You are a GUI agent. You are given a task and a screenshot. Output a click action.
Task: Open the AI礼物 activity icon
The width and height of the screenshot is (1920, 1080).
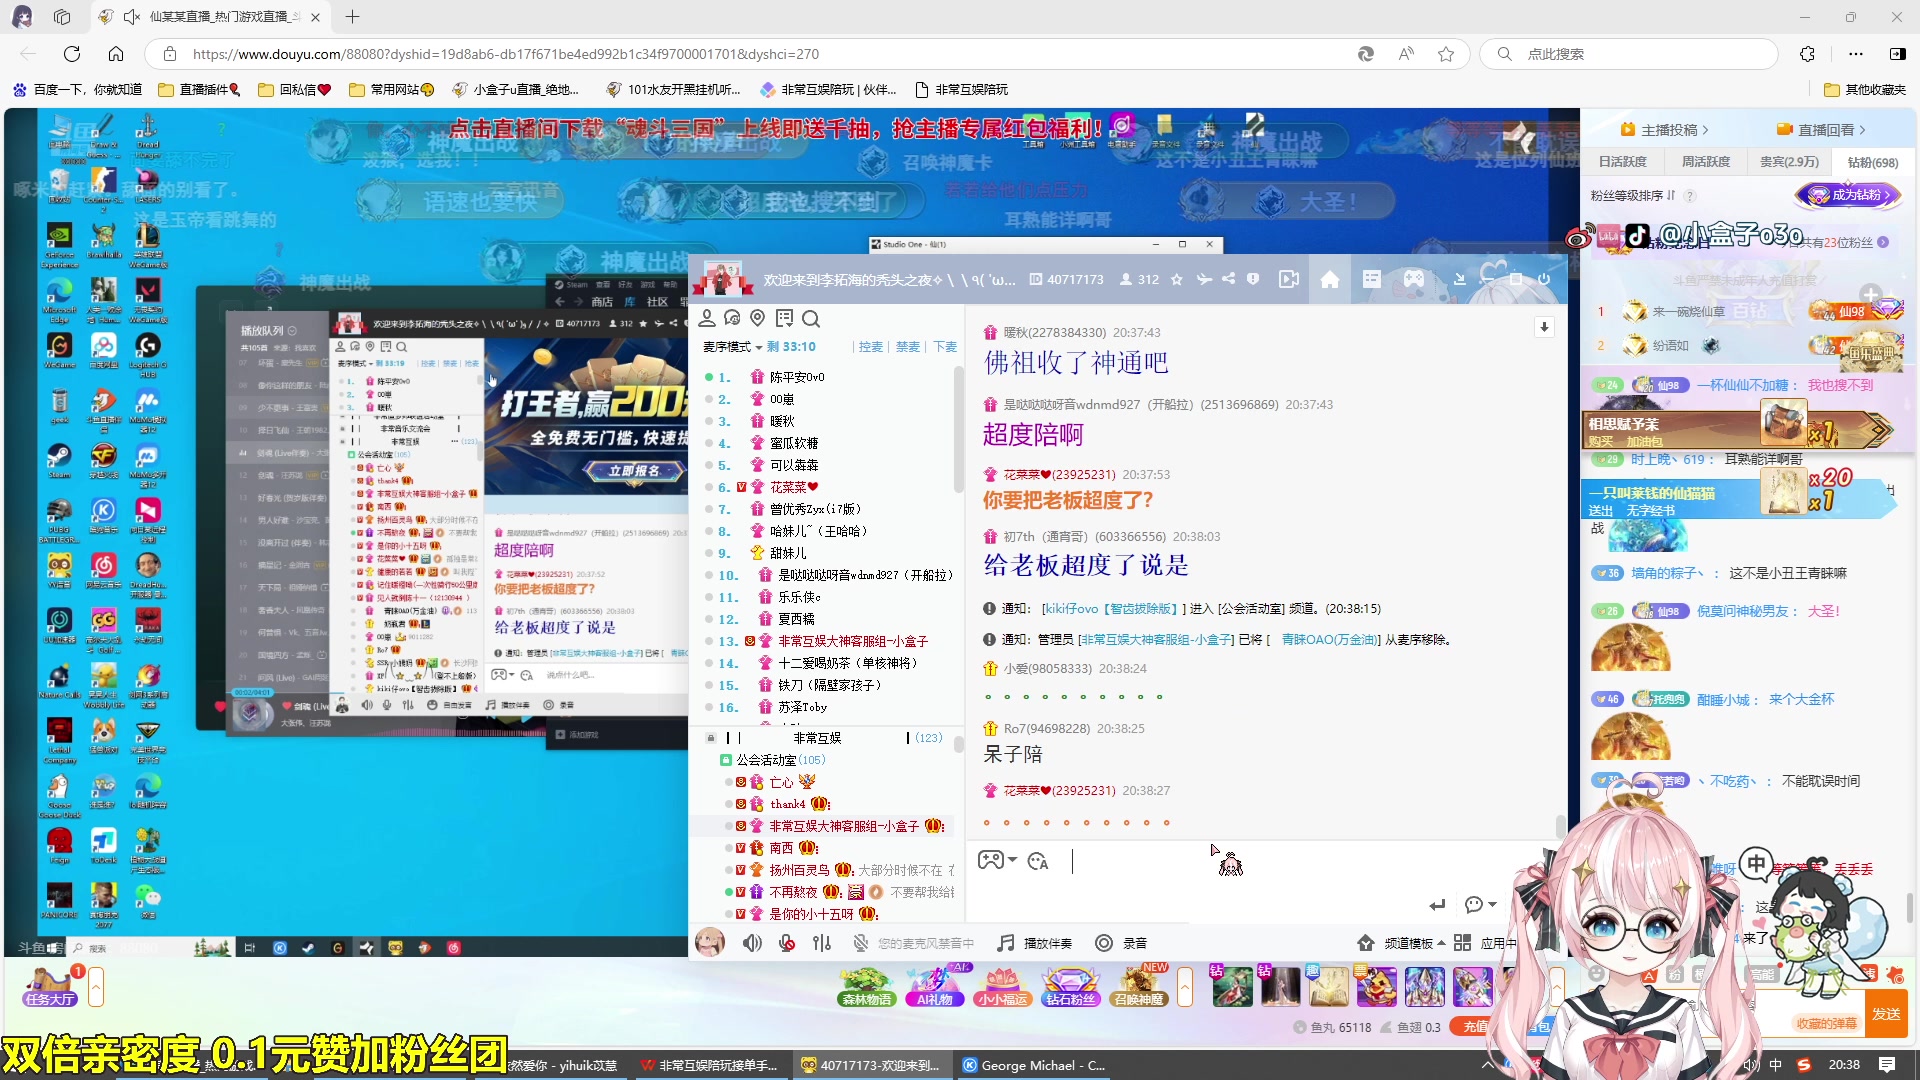934,986
